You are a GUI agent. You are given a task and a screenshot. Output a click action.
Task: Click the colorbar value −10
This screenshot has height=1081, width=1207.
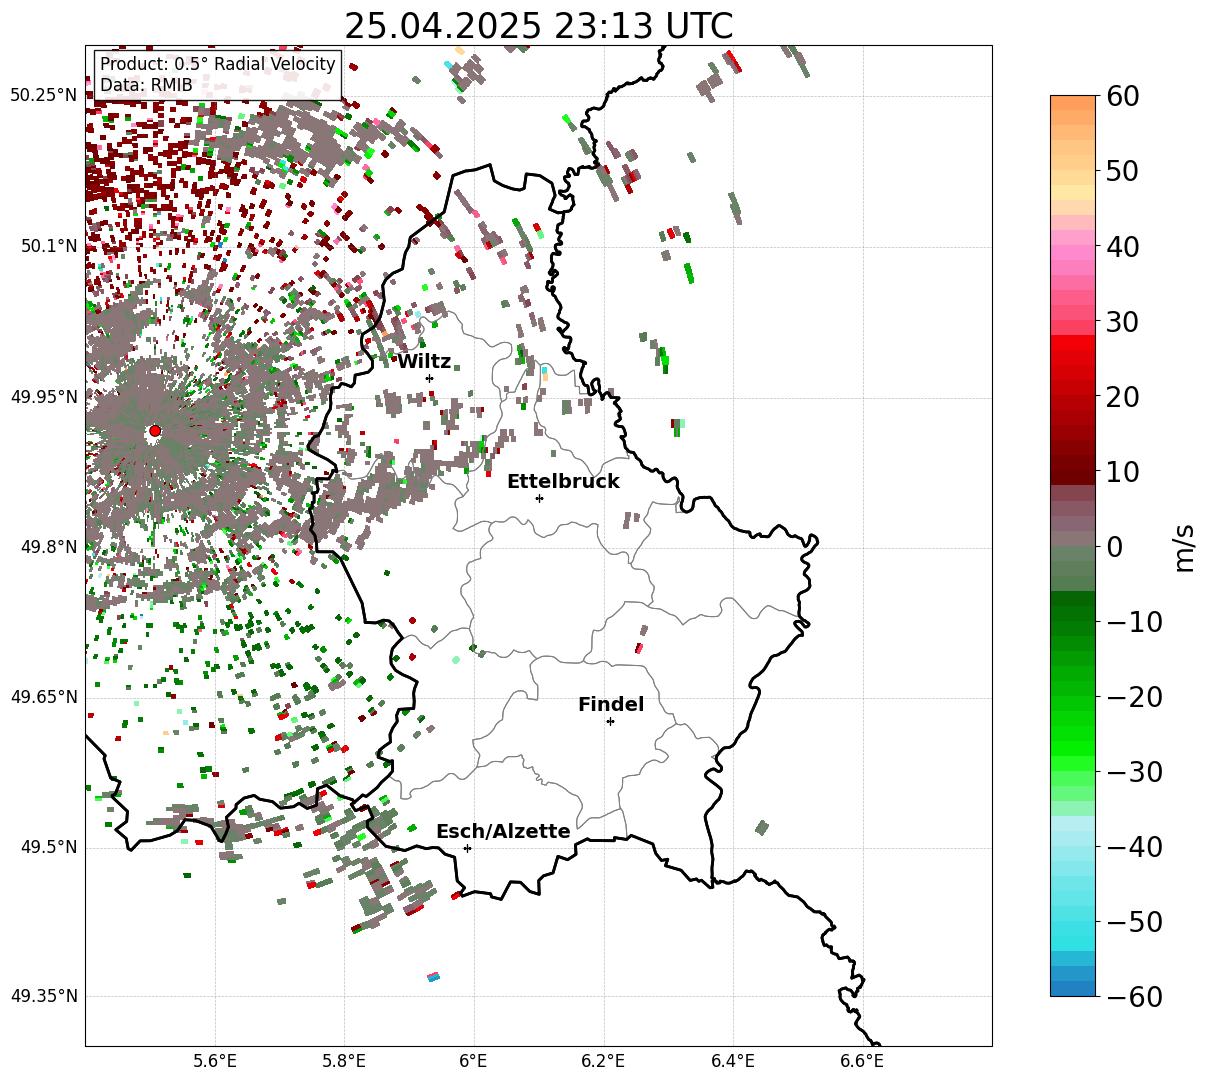click(x=1135, y=621)
